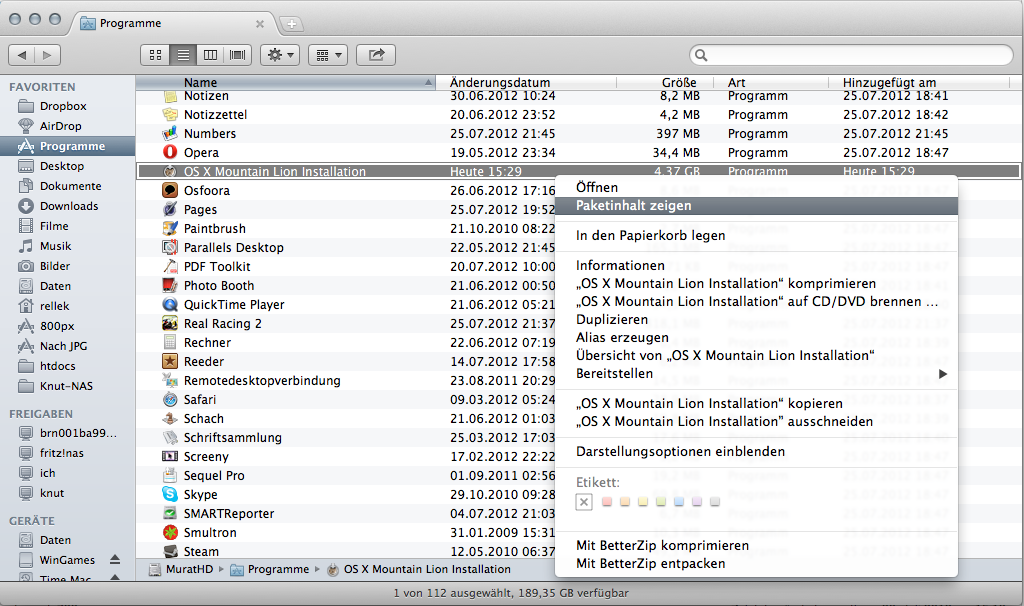Open Dokumente in sidebar
This screenshot has height=606, width=1024.
click(x=70, y=186)
